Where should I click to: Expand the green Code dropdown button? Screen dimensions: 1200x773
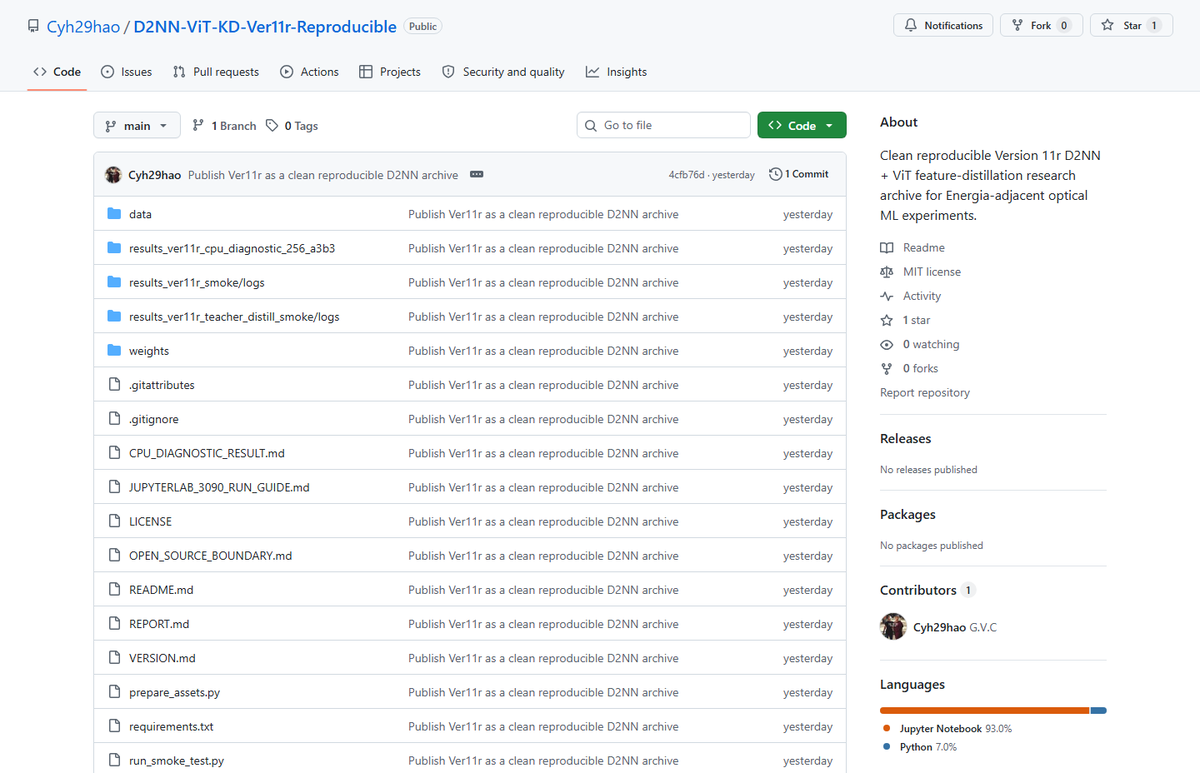(802, 126)
